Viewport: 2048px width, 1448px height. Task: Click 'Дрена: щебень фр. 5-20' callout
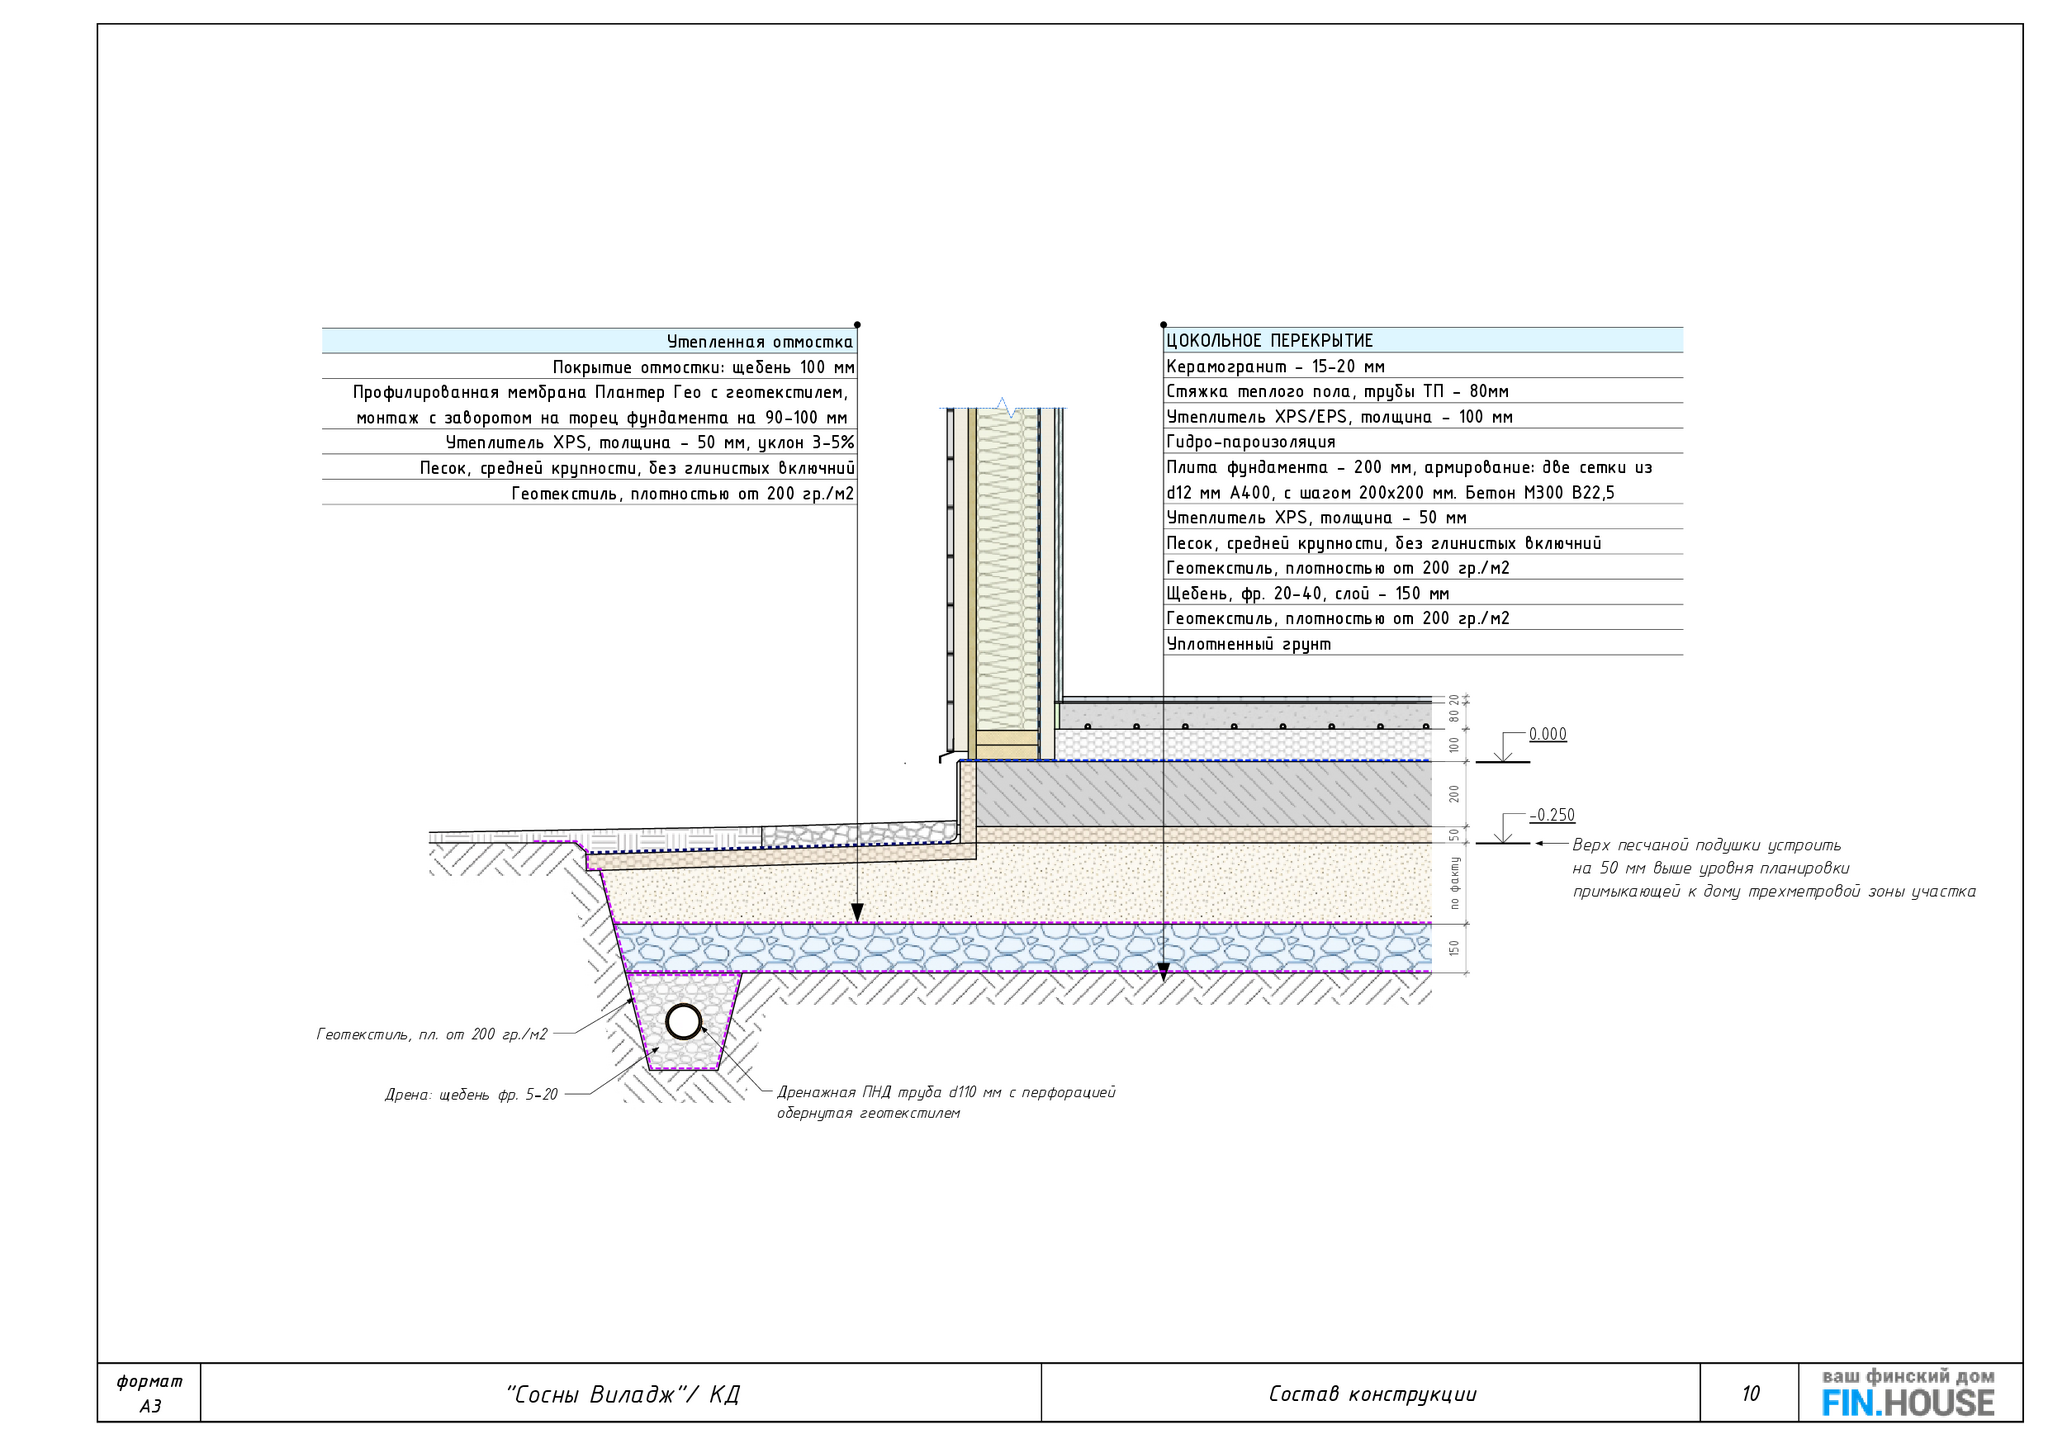[x=471, y=1095]
